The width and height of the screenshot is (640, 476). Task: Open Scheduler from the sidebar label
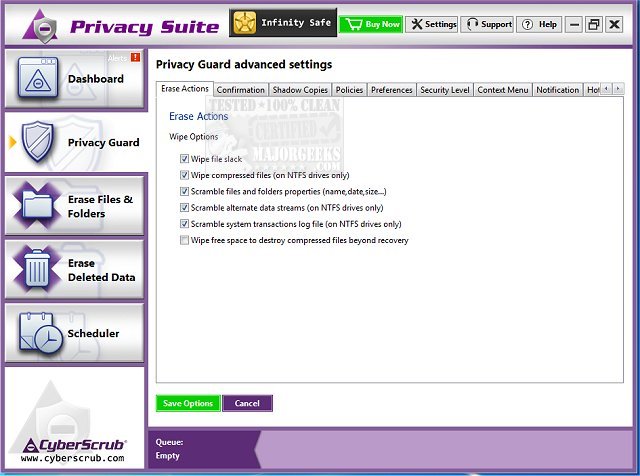(93, 334)
